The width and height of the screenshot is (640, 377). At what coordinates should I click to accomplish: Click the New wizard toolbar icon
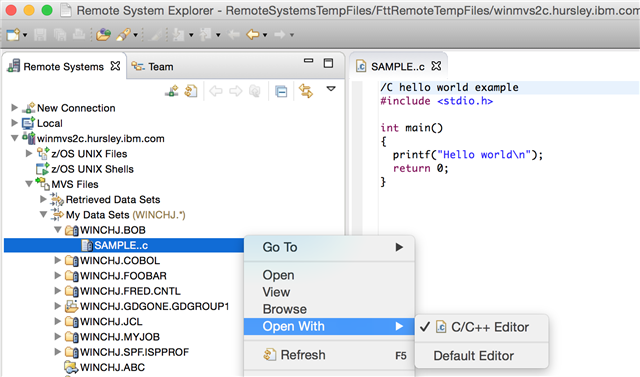[x=13, y=35]
